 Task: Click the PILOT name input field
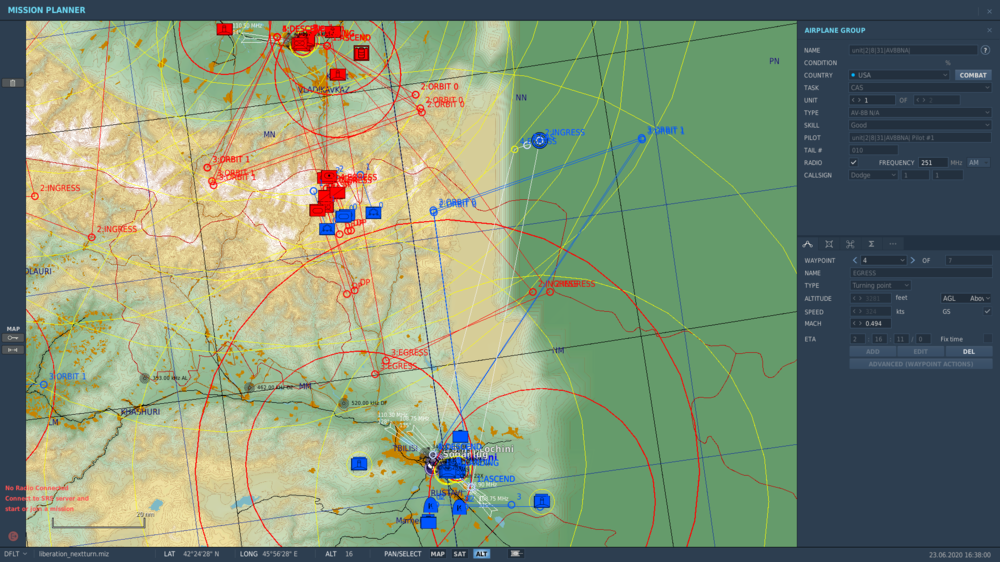point(920,137)
